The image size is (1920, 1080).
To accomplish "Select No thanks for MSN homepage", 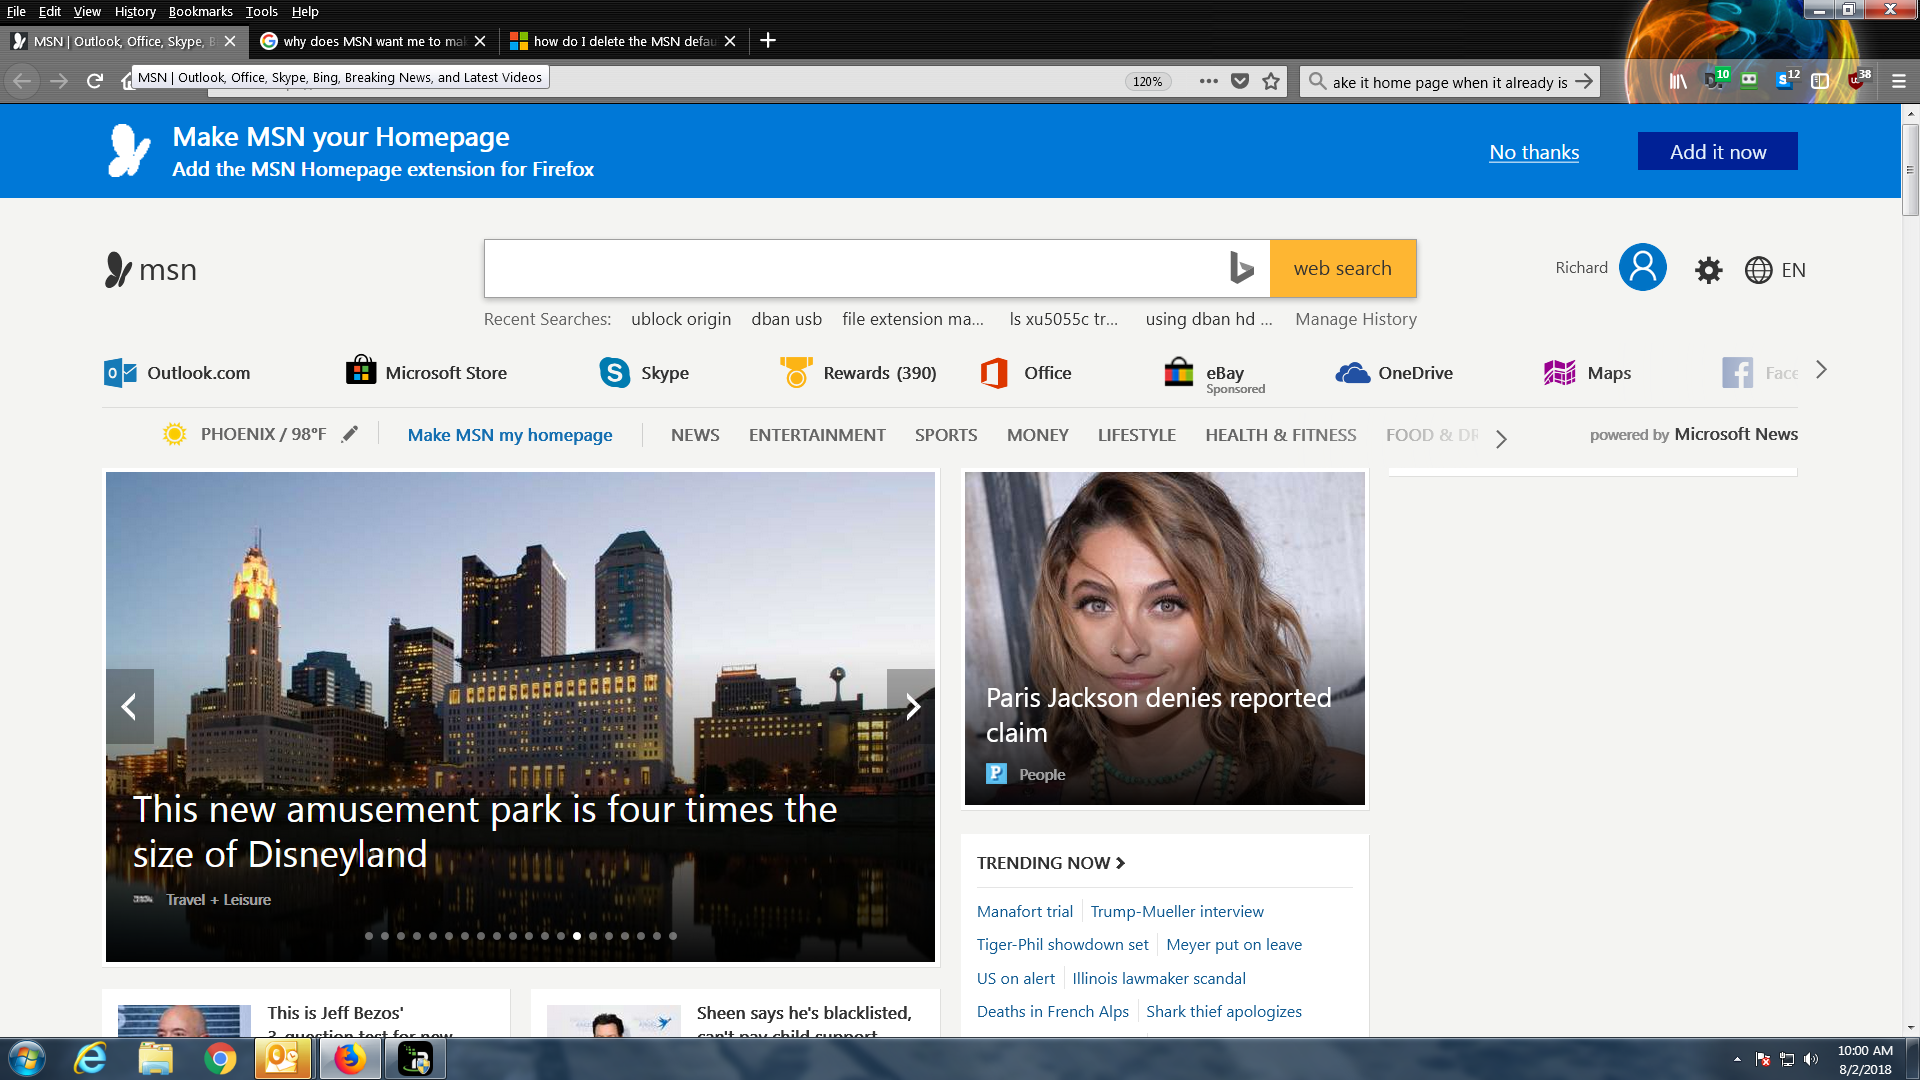I will [x=1534, y=152].
